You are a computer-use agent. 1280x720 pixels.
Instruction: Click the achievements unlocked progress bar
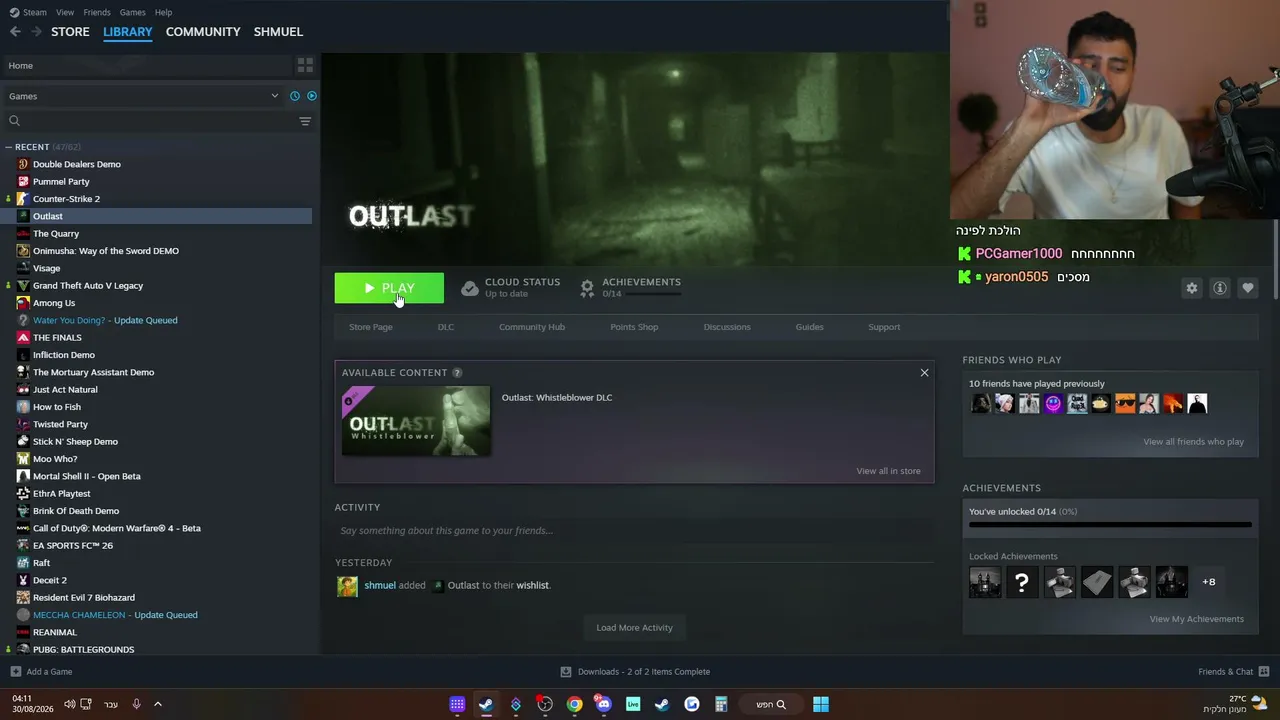coord(1110,524)
